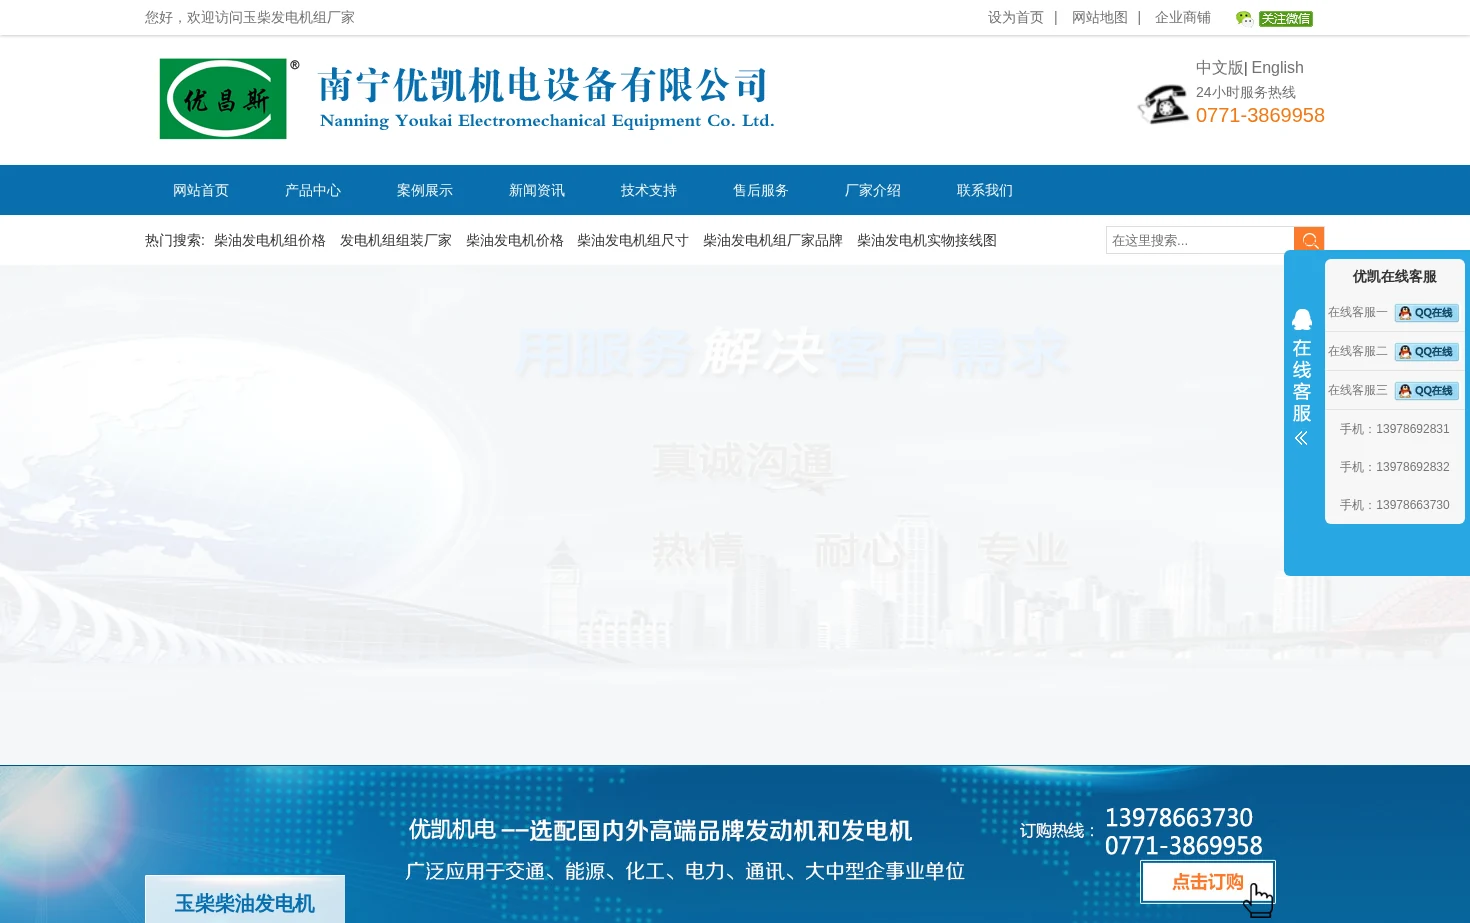The width and height of the screenshot is (1470, 923).
Task: Click hot search 发电机组组装厂家
Action: (396, 240)
